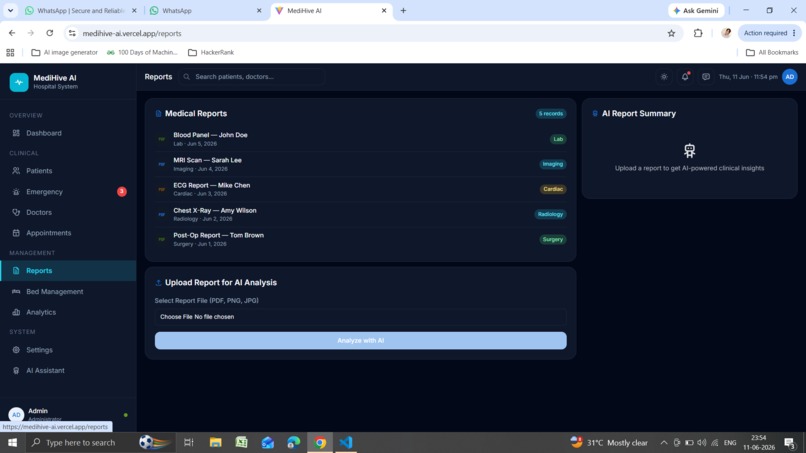Open notifications bell icon
Screen dimensions: 806x453
(x=685, y=77)
